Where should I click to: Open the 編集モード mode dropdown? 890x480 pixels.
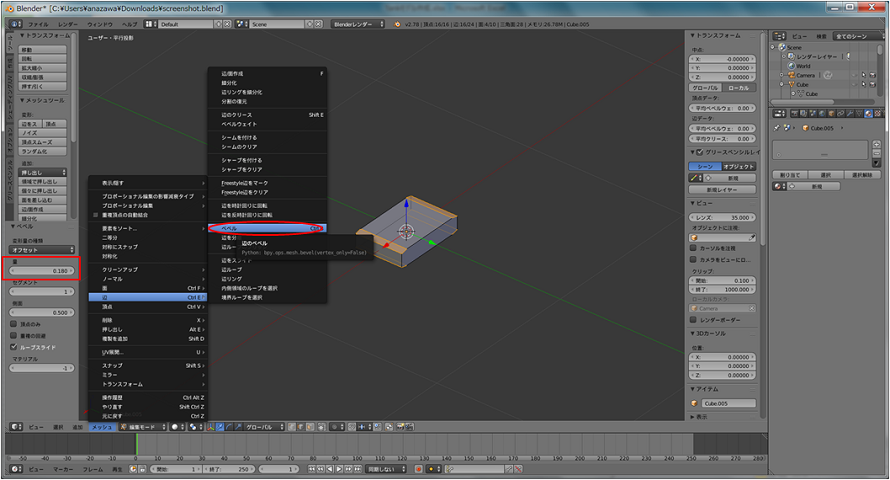(x=141, y=427)
